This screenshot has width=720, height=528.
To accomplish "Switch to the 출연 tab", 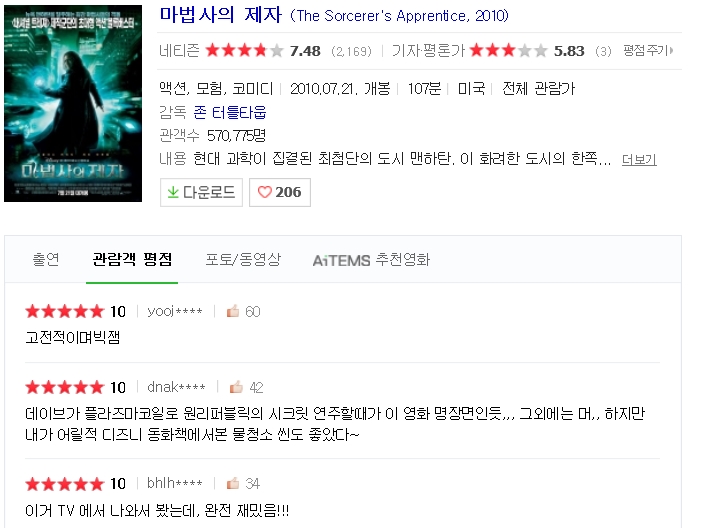I will click(x=46, y=259).
